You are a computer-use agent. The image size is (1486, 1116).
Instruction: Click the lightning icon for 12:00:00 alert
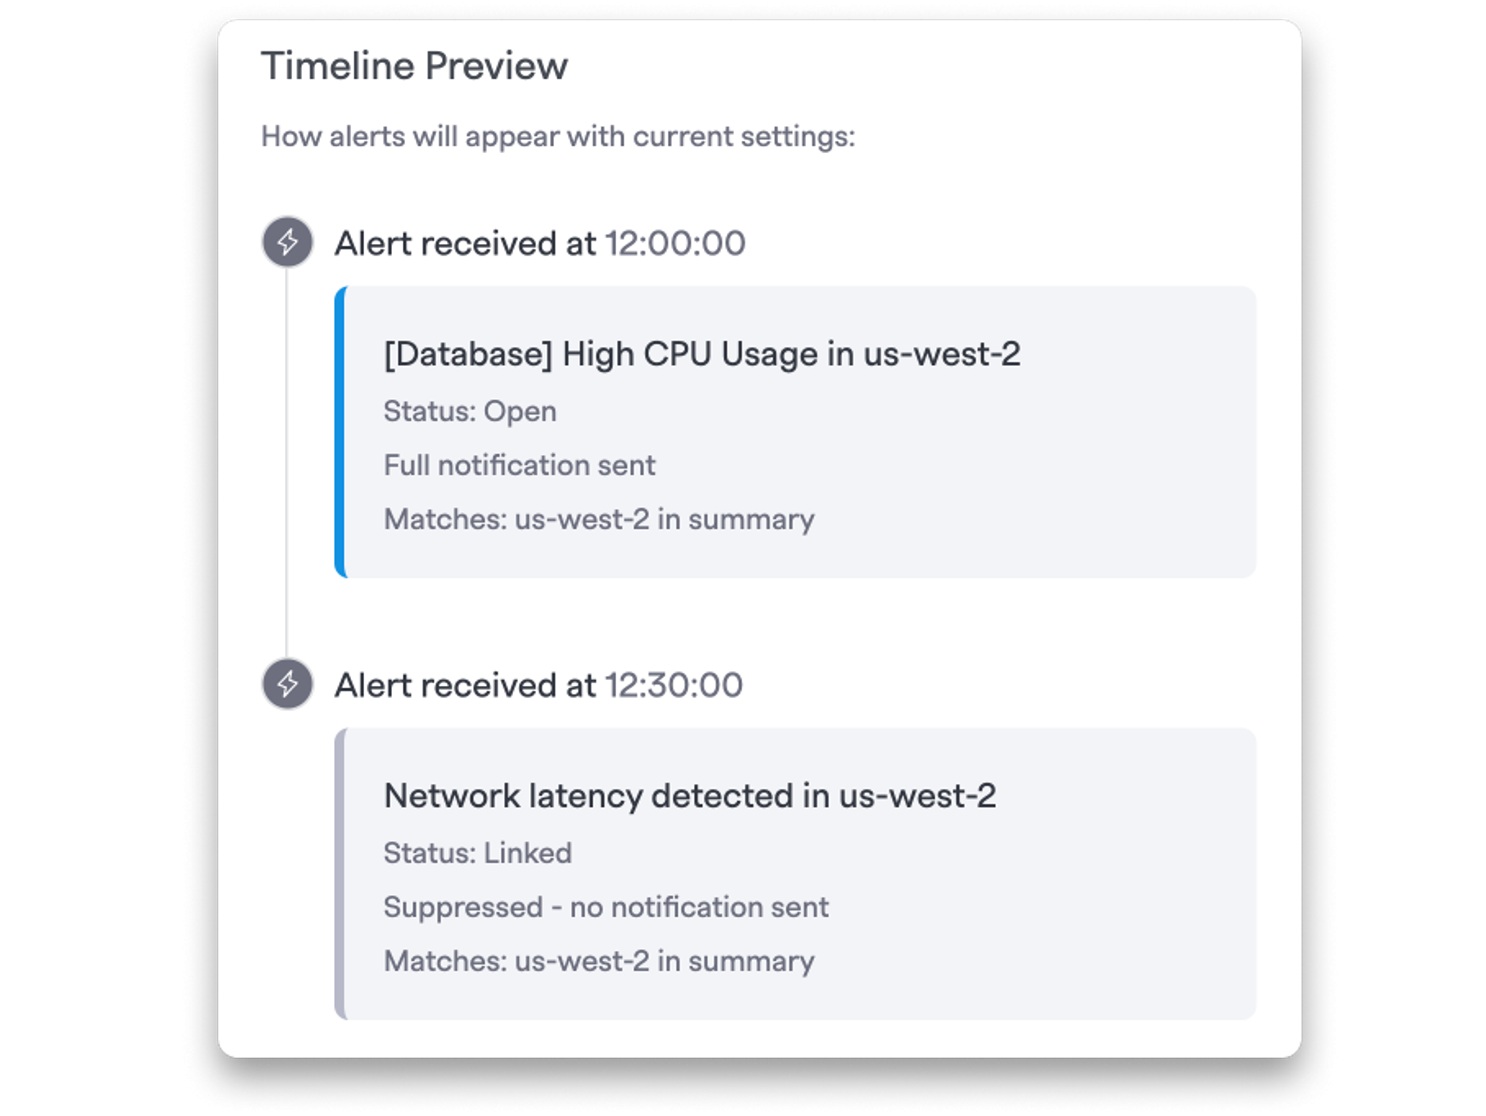pyautogui.click(x=287, y=242)
